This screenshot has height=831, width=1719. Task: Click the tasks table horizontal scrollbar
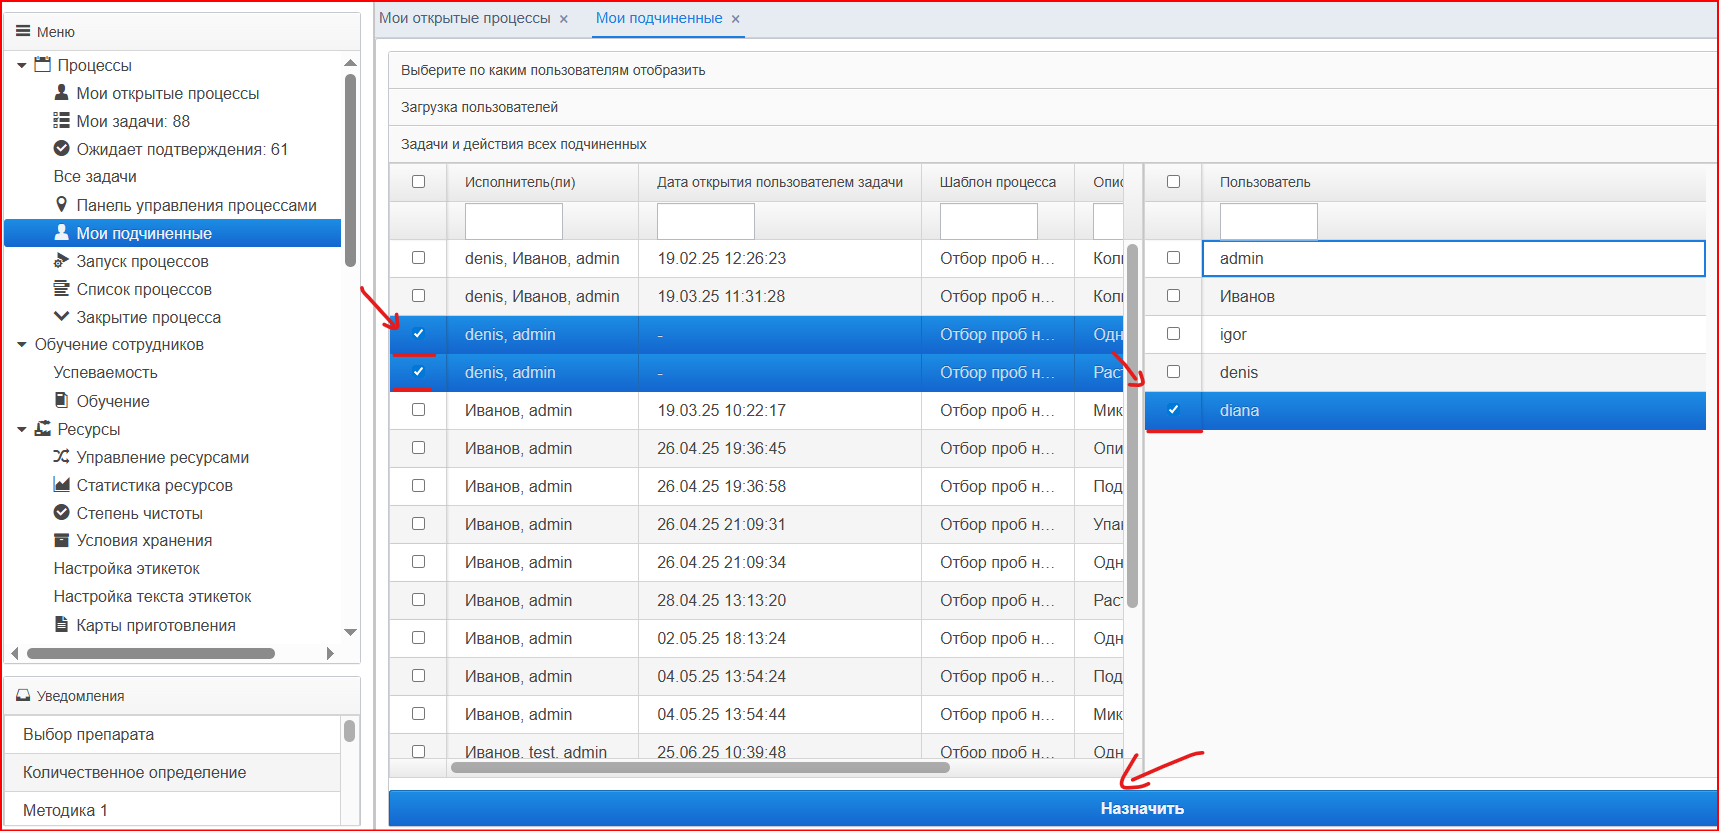tap(700, 768)
